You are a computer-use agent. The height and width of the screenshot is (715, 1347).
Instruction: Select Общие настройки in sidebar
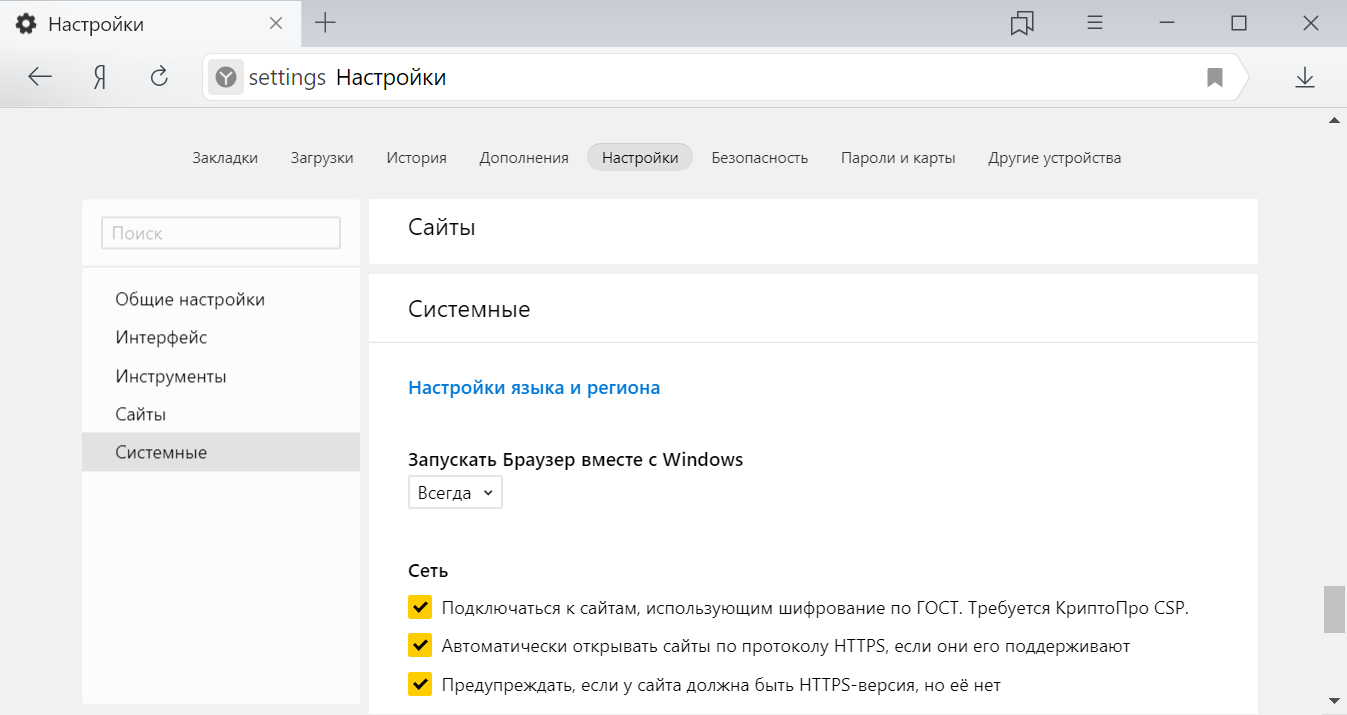click(x=221, y=299)
